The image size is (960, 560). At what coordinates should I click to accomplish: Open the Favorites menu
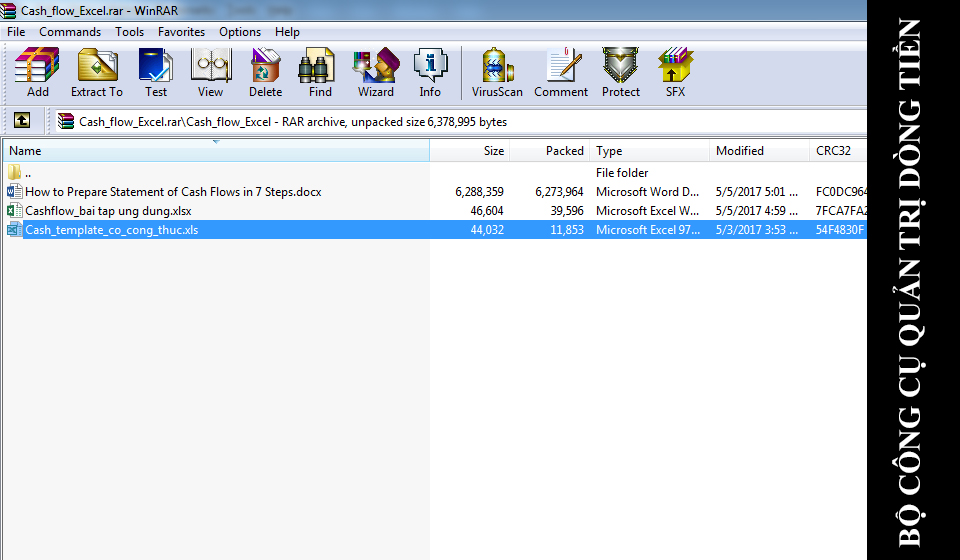point(181,32)
